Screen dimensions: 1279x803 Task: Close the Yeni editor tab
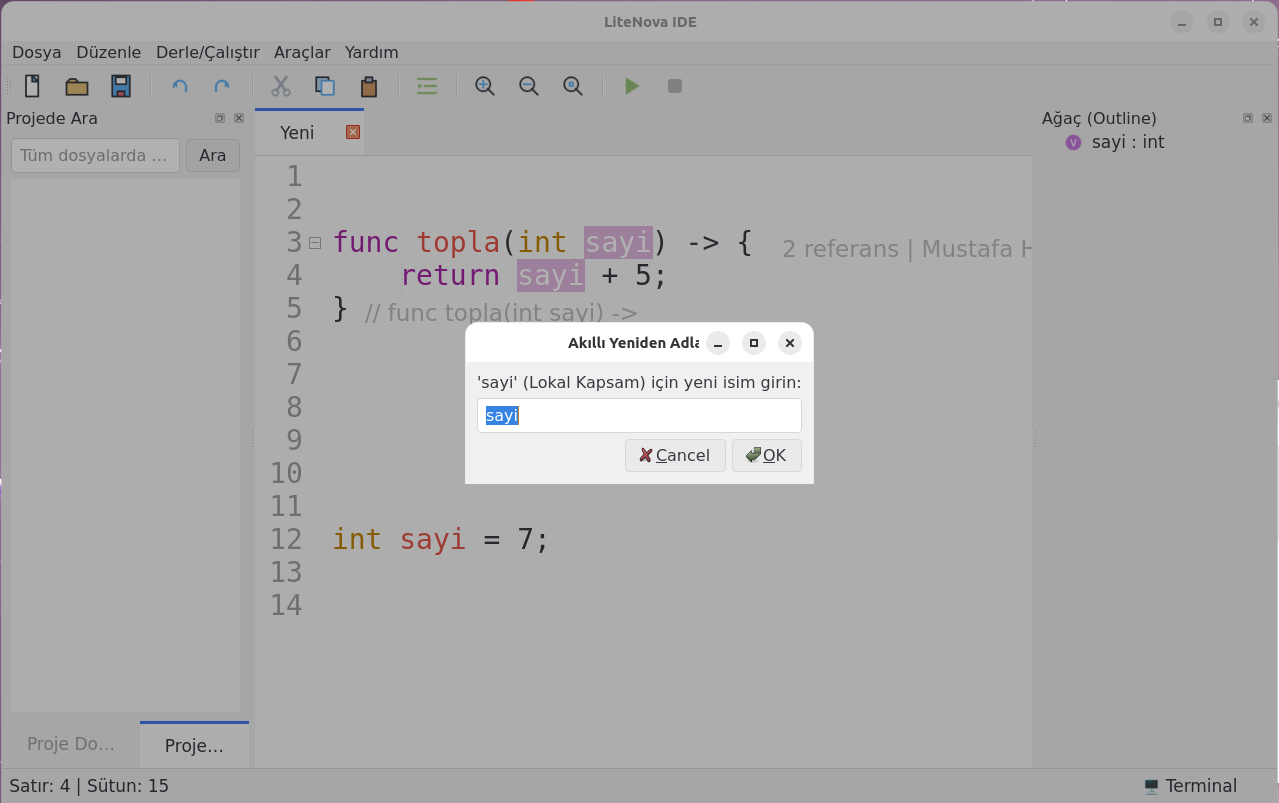(x=352, y=132)
